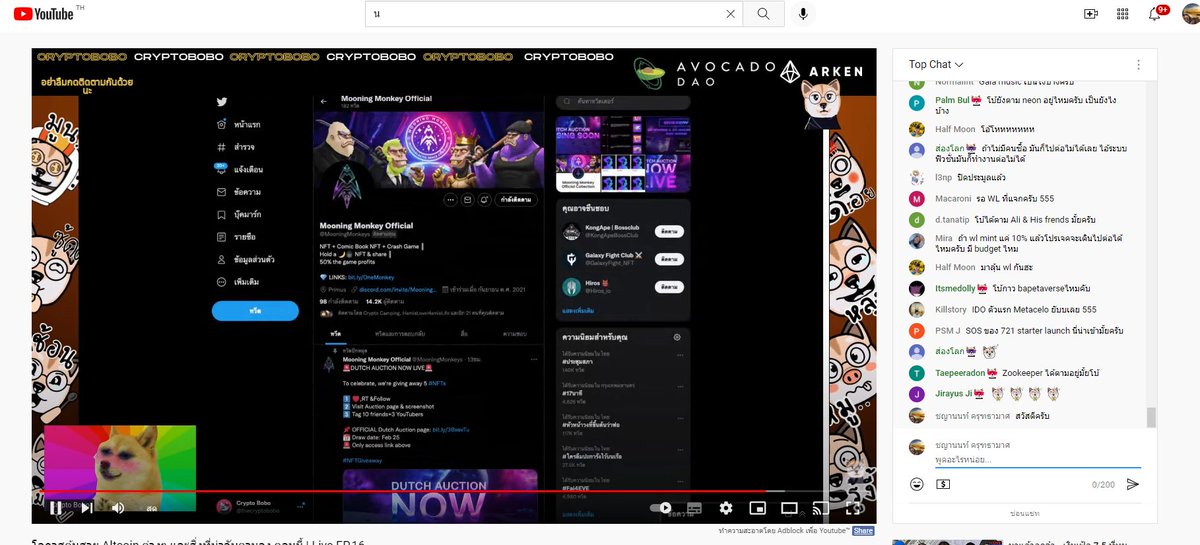Open the notifications bell

pos(1155,14)
